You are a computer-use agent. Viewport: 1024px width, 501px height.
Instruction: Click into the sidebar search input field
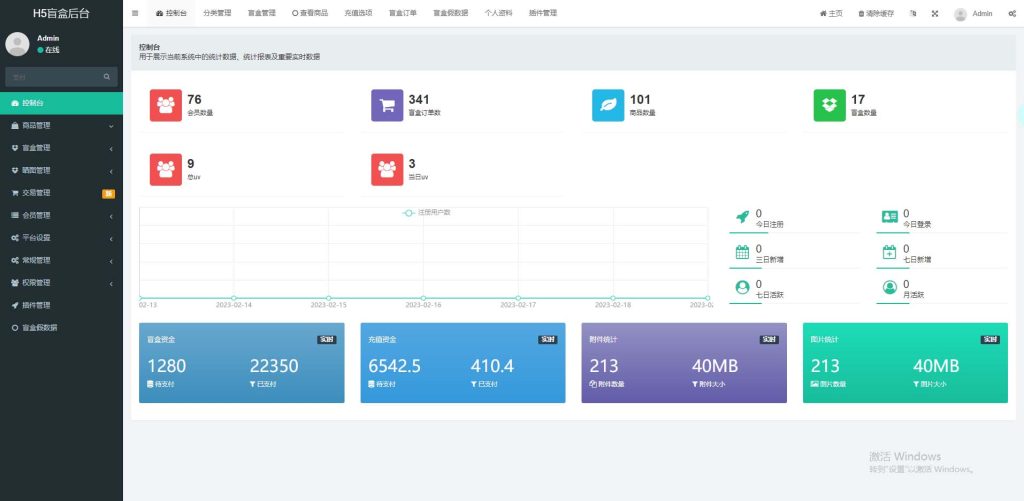point(52,77)
